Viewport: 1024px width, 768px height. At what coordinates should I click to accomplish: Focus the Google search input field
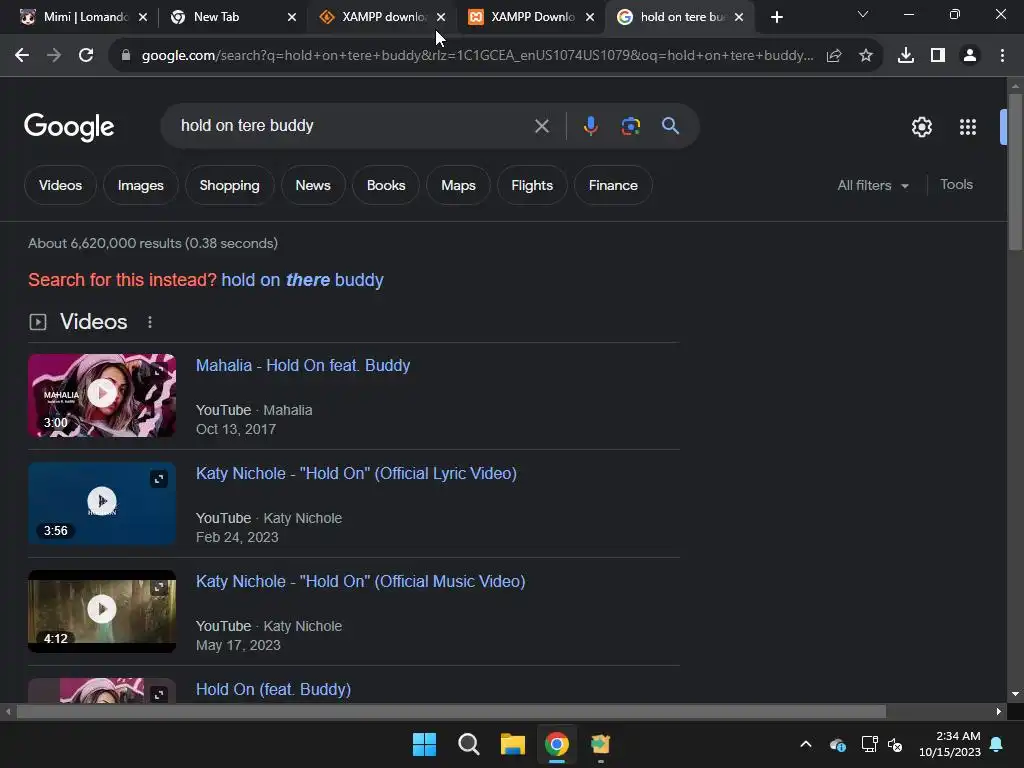353,125
